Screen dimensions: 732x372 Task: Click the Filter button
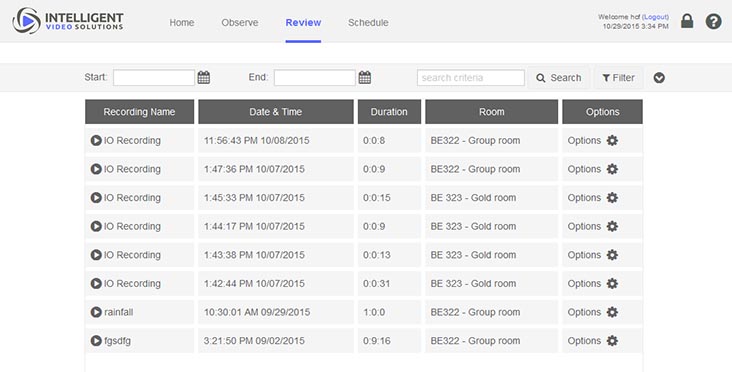[x=619, y=78]
